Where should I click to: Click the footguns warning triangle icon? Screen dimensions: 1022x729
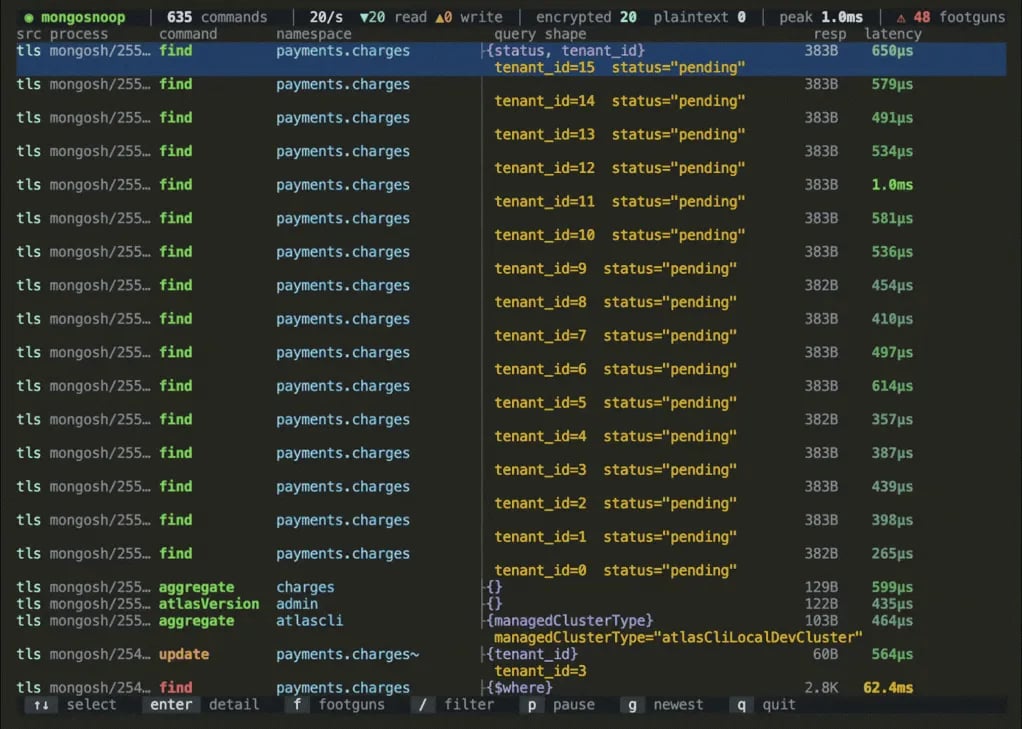pos(901,18)
